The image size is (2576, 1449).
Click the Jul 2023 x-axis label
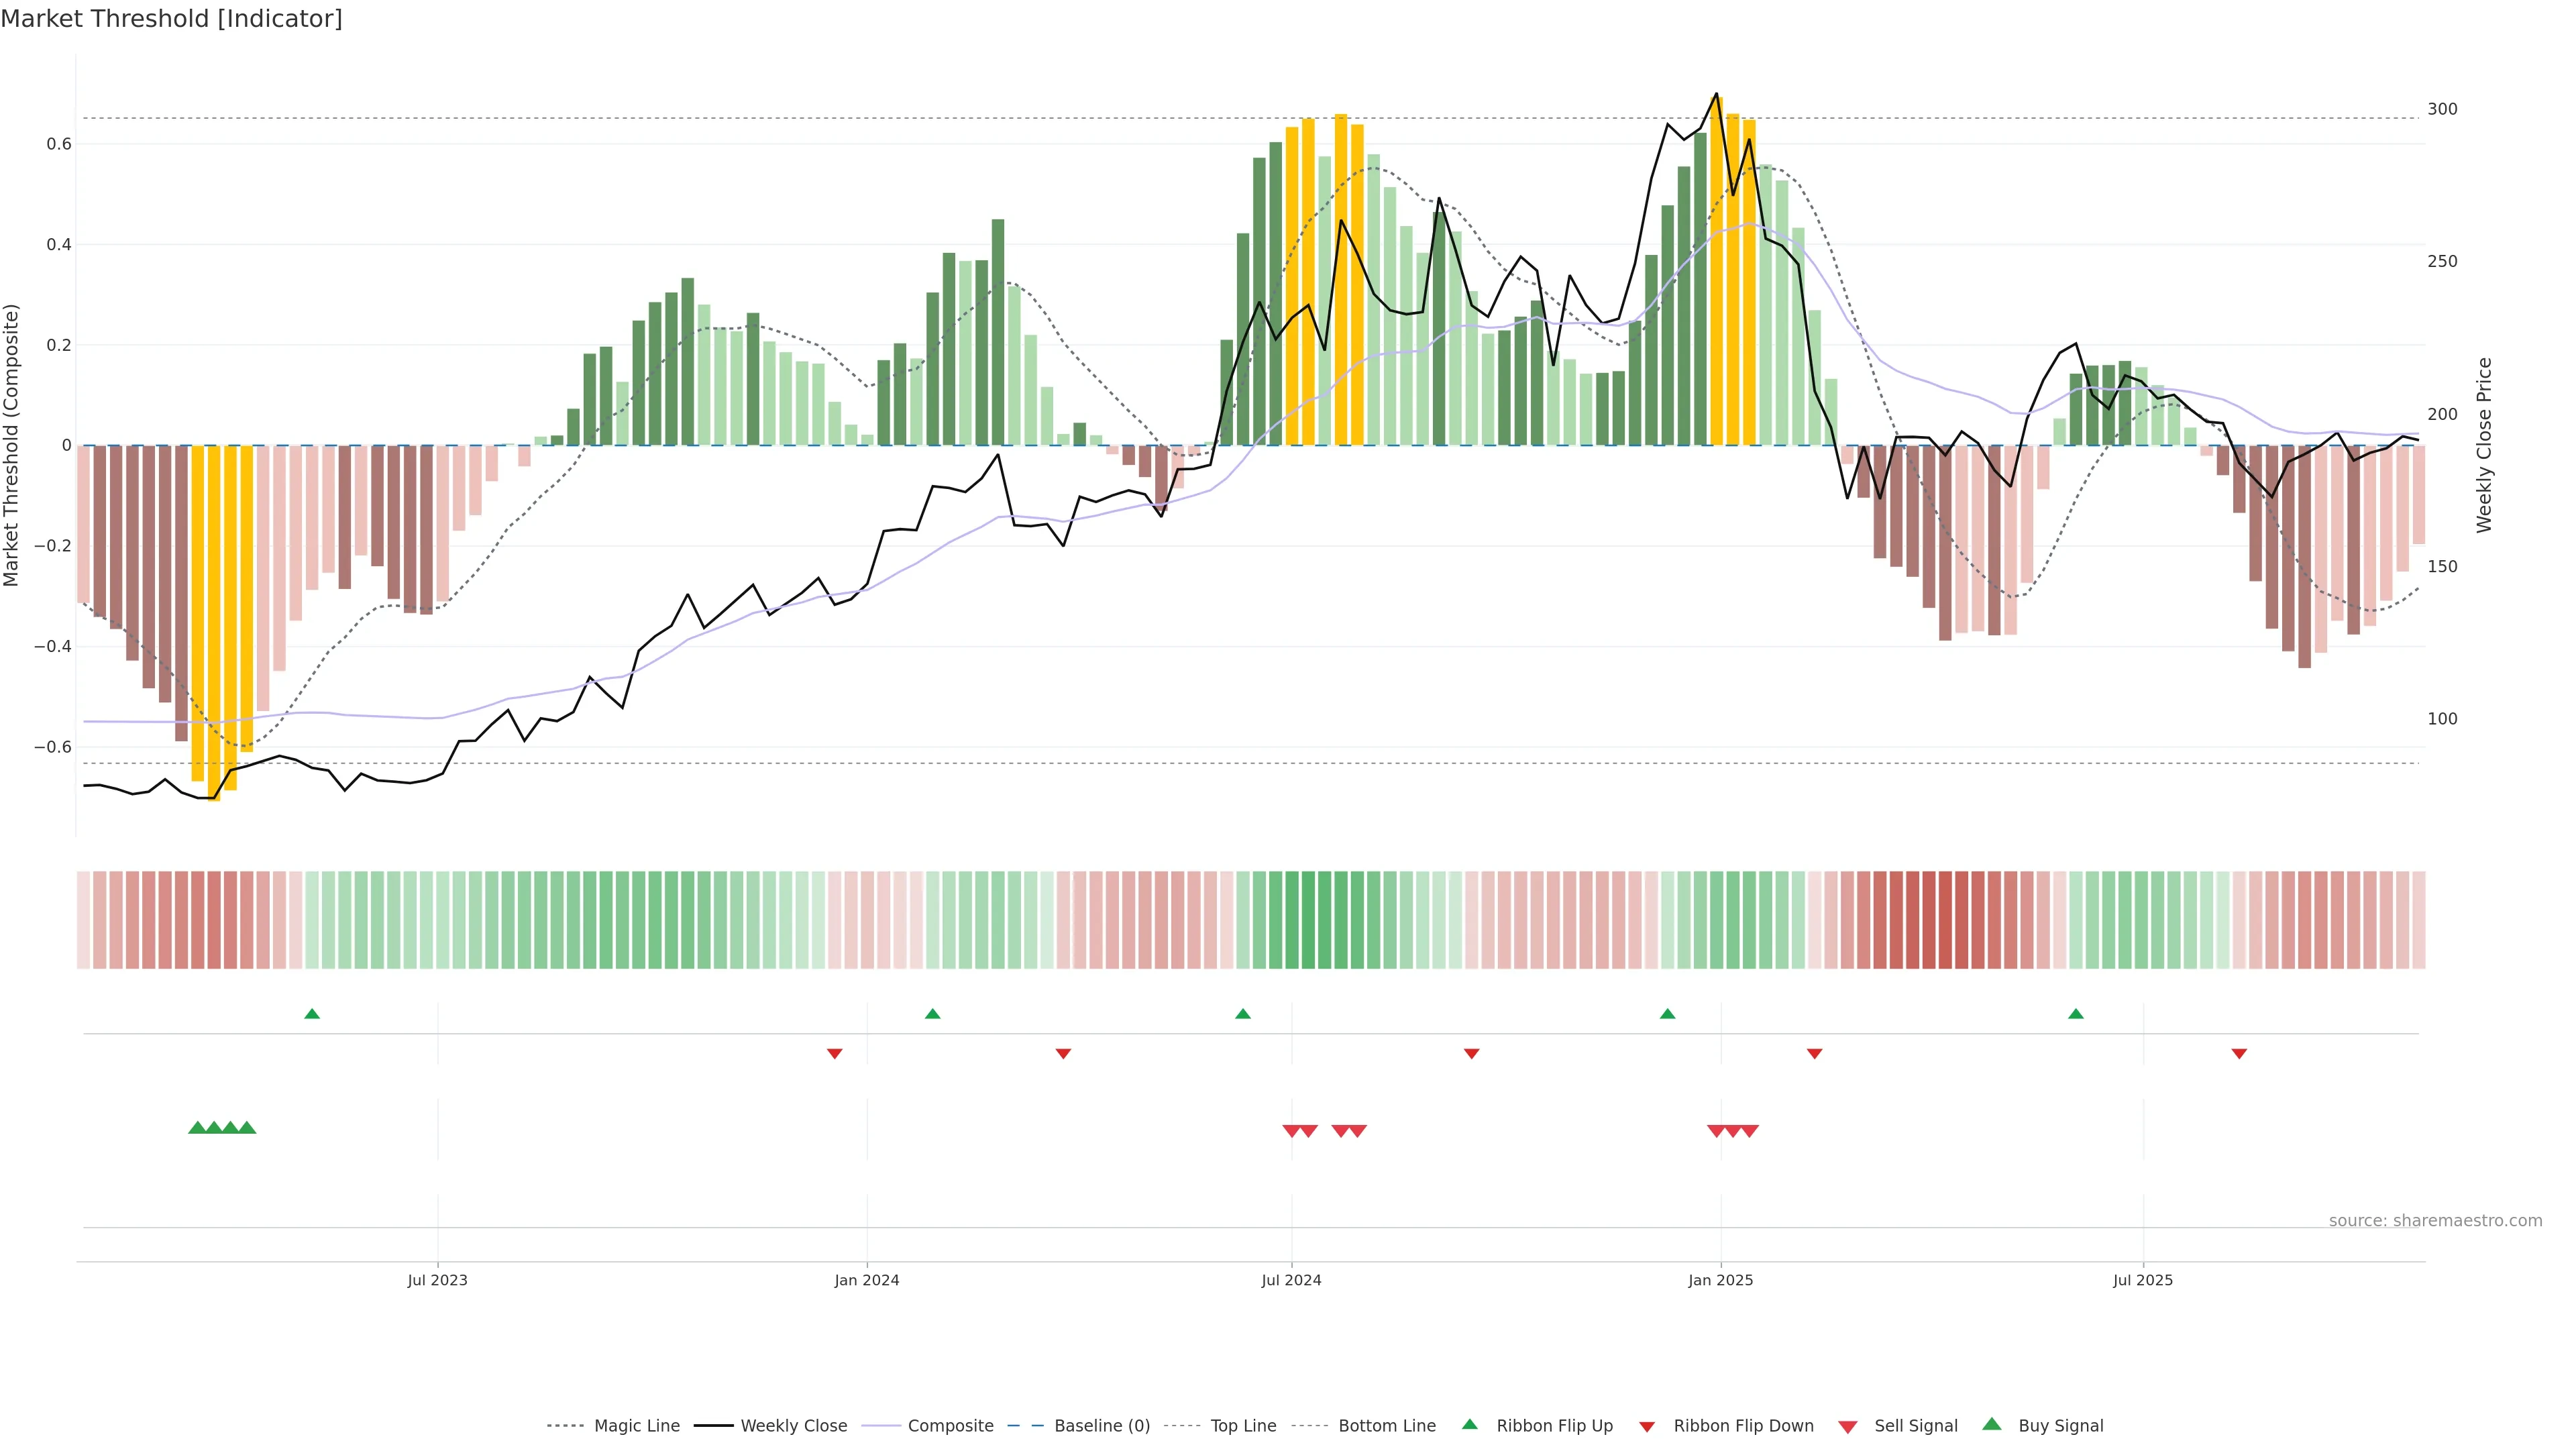(x=437, y=1280)
